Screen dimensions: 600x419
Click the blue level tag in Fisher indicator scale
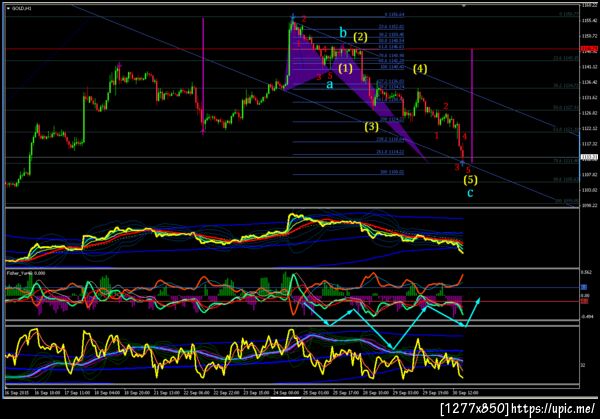pos(584,287)
